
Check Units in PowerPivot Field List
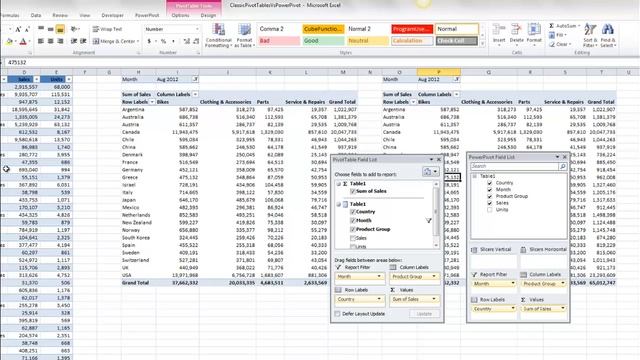coord(489,210)
